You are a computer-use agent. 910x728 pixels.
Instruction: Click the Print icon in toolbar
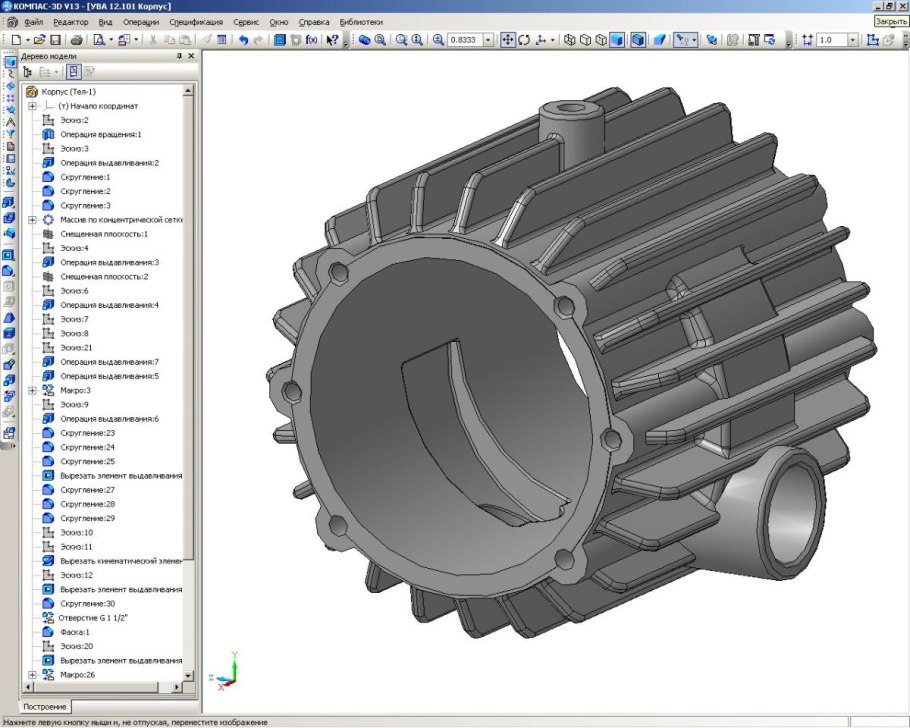click(x=76, y=40)
